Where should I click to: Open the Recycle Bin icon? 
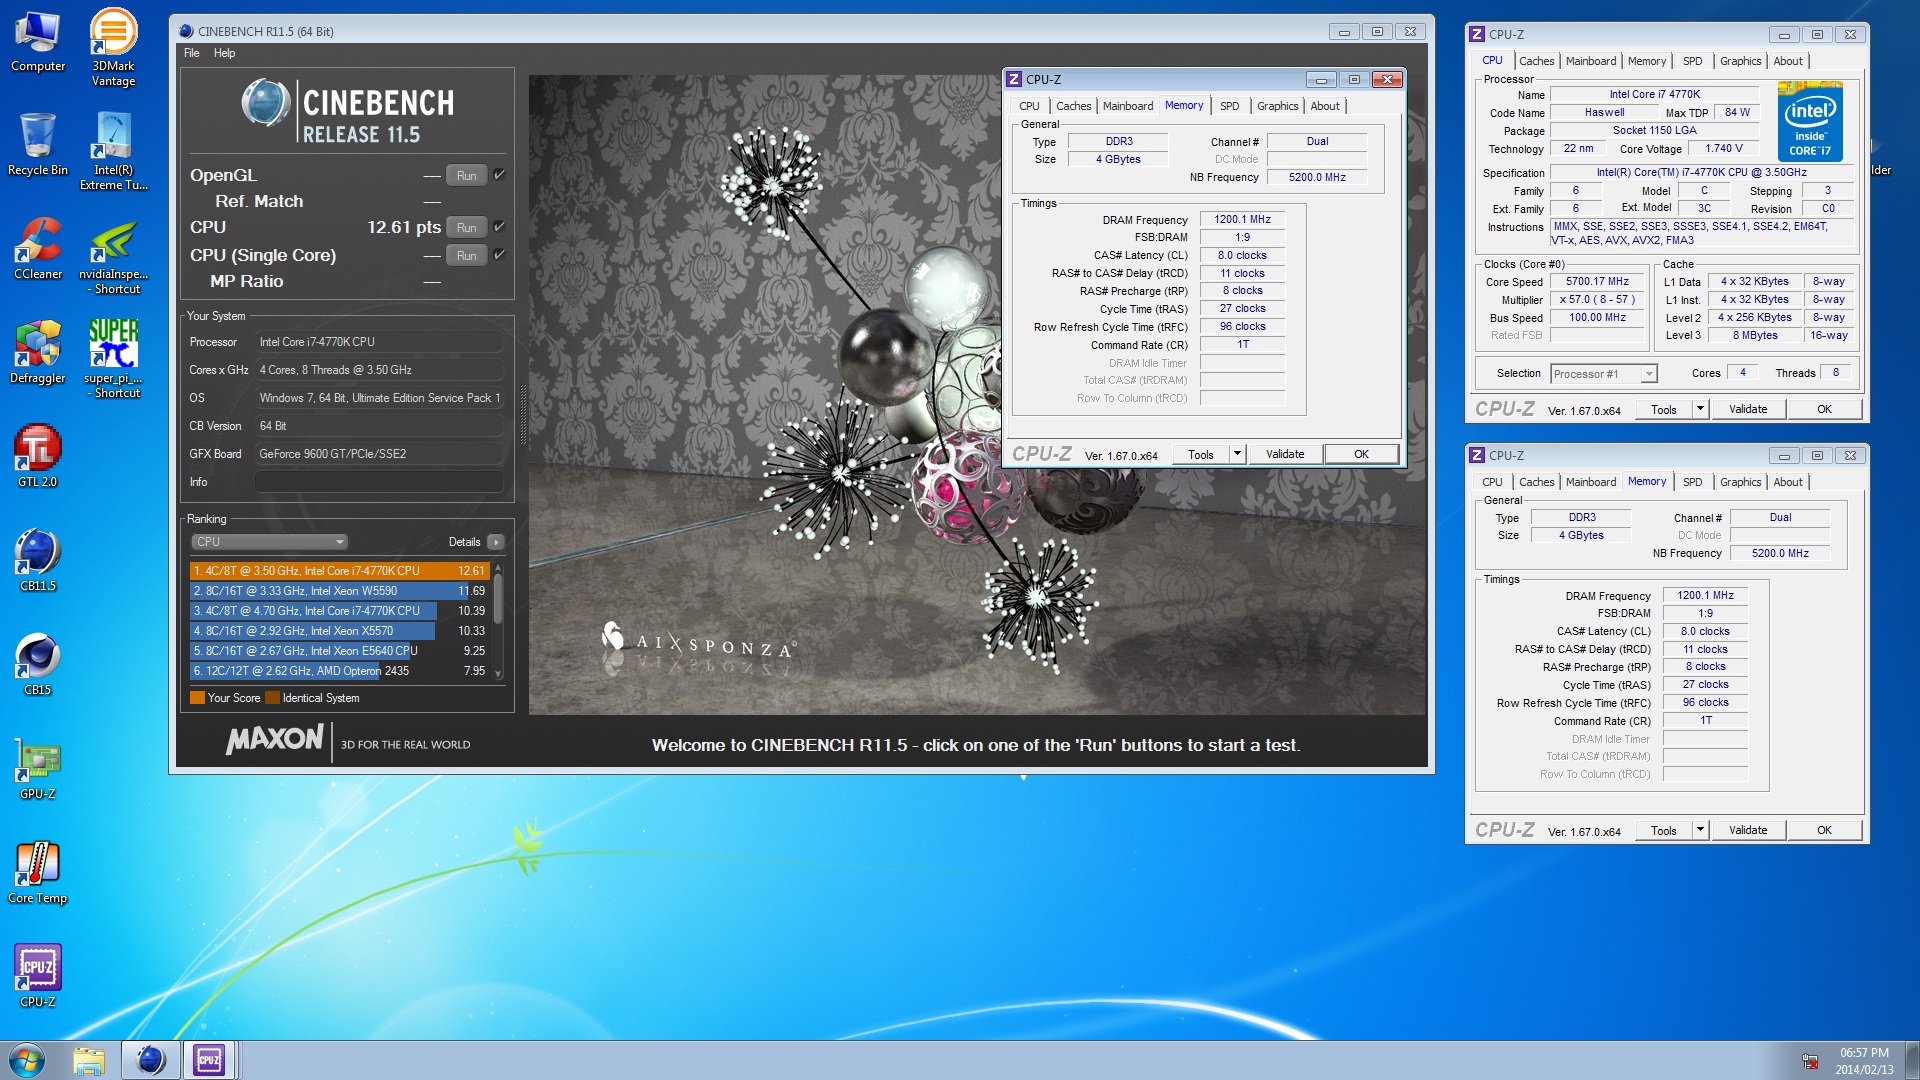38,144
